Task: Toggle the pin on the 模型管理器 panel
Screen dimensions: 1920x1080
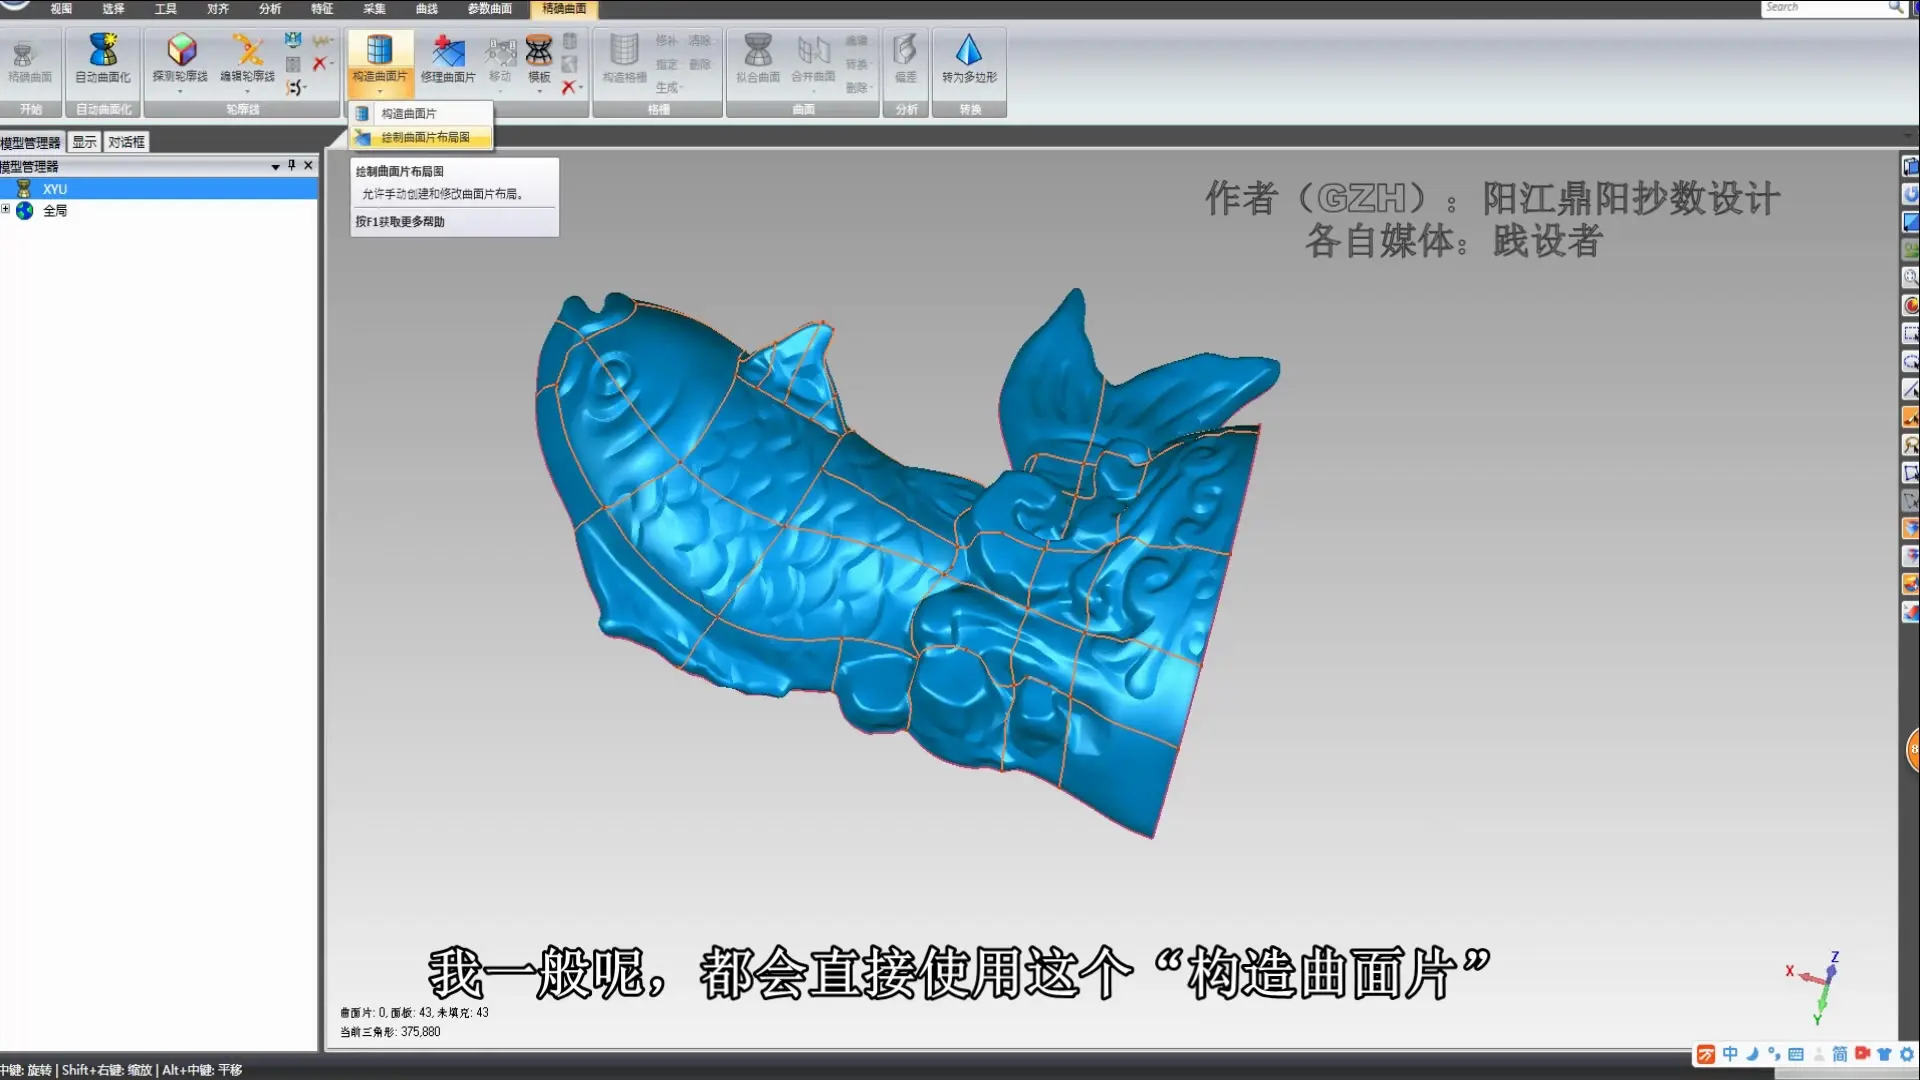Action: pos(291,166)
